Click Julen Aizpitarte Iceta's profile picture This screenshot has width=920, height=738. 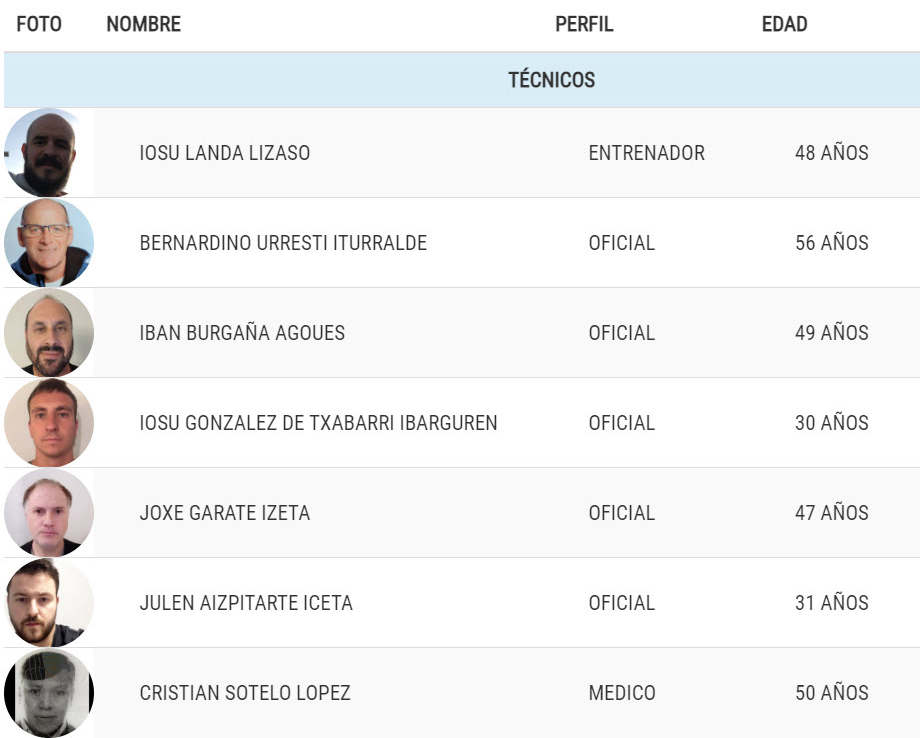coord(49,602)
